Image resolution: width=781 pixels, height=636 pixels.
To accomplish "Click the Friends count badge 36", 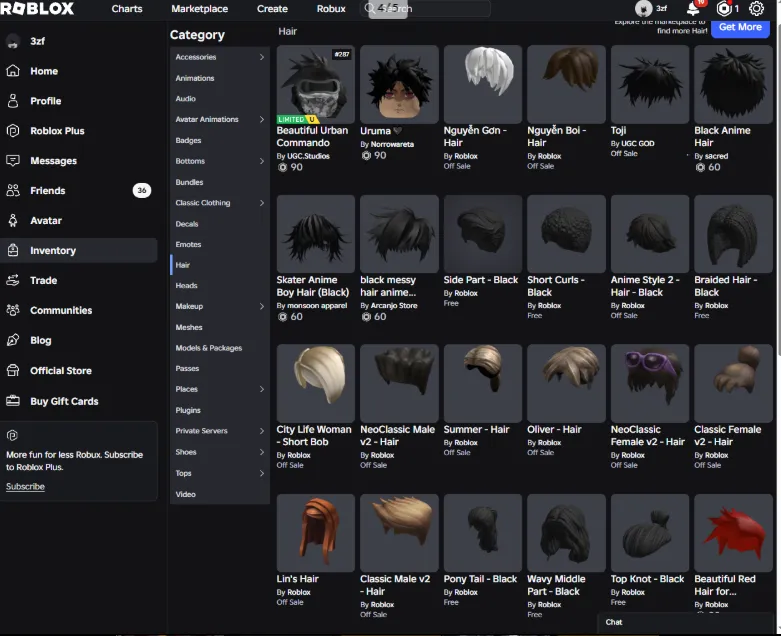I will [142, 190].
